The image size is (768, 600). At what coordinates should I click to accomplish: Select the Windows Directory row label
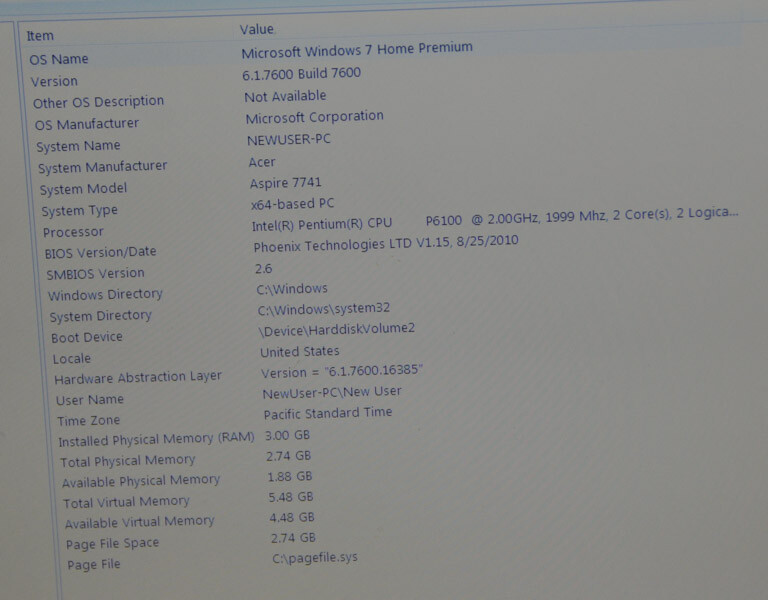click(x=105, y=295)
